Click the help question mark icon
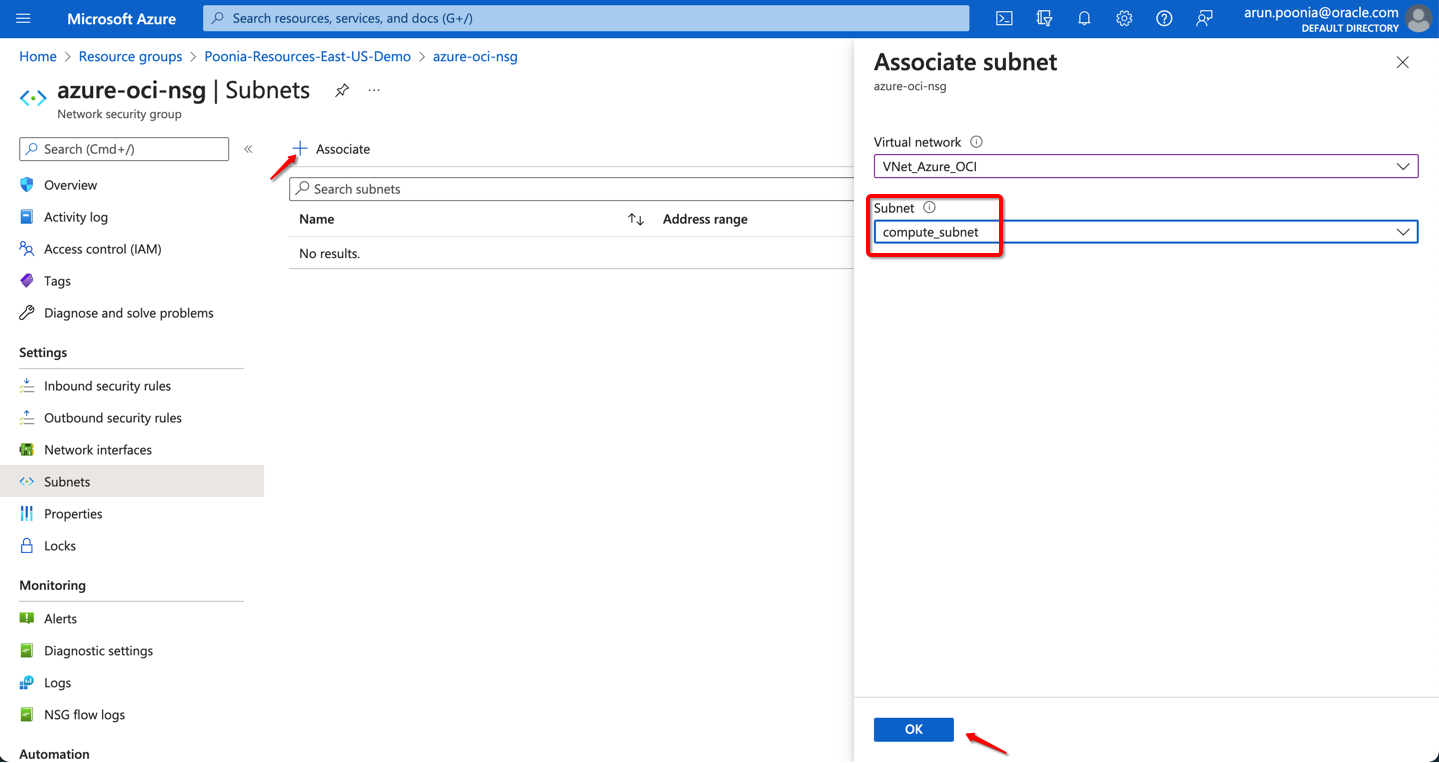 [x=1164, y=18]
